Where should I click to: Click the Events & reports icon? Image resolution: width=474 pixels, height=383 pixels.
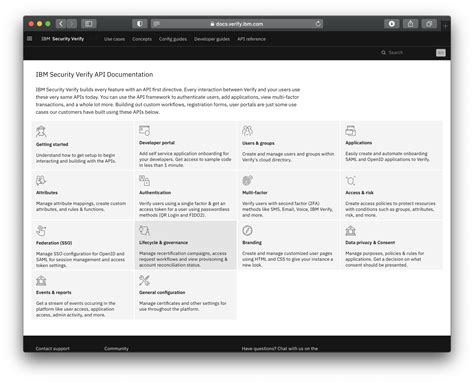point(41,280)
